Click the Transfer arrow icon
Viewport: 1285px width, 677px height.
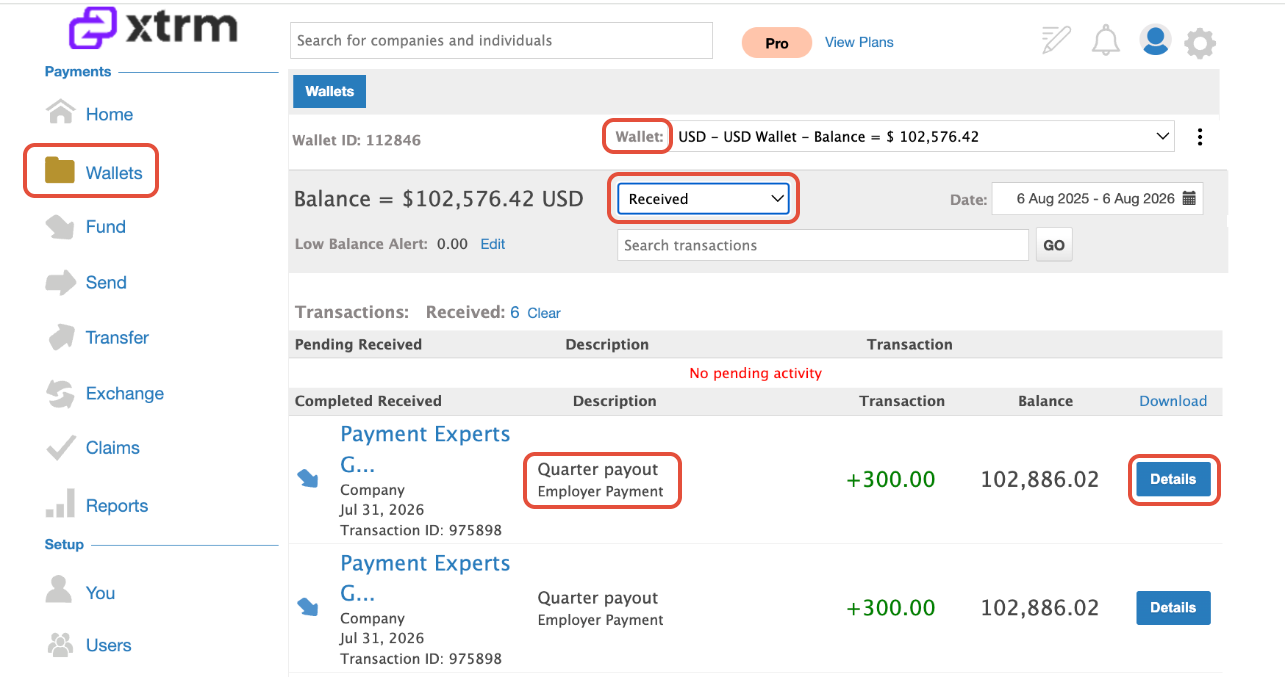(x=61, y=337)
